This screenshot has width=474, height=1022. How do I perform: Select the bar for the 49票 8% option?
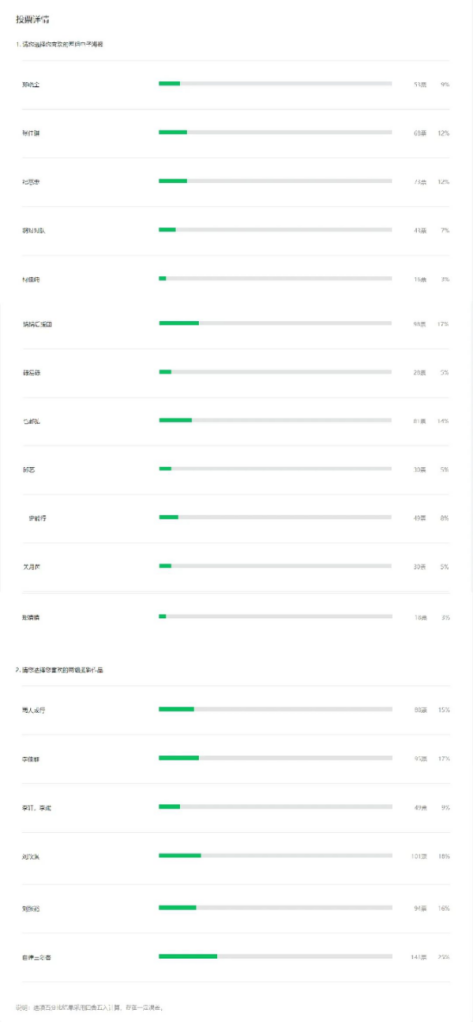pyautogui.click(x=275, y=518)
